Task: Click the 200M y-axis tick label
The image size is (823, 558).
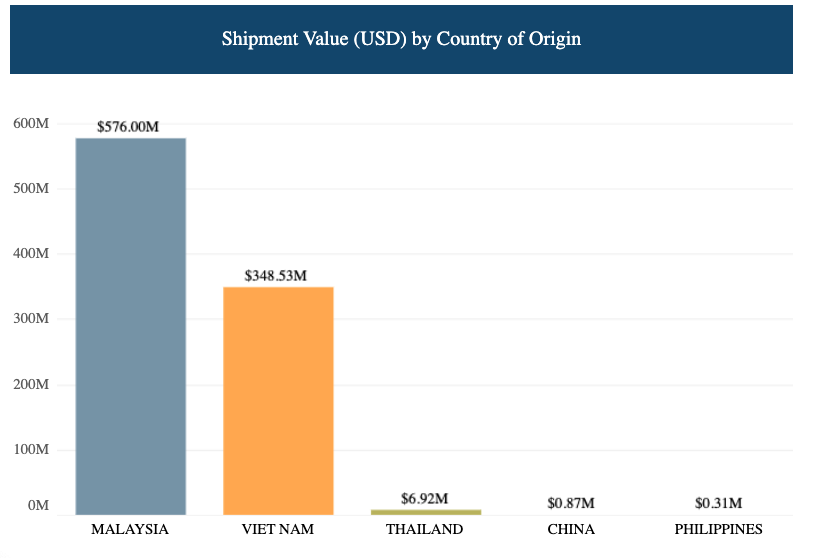Action: (x=31, y=385)
